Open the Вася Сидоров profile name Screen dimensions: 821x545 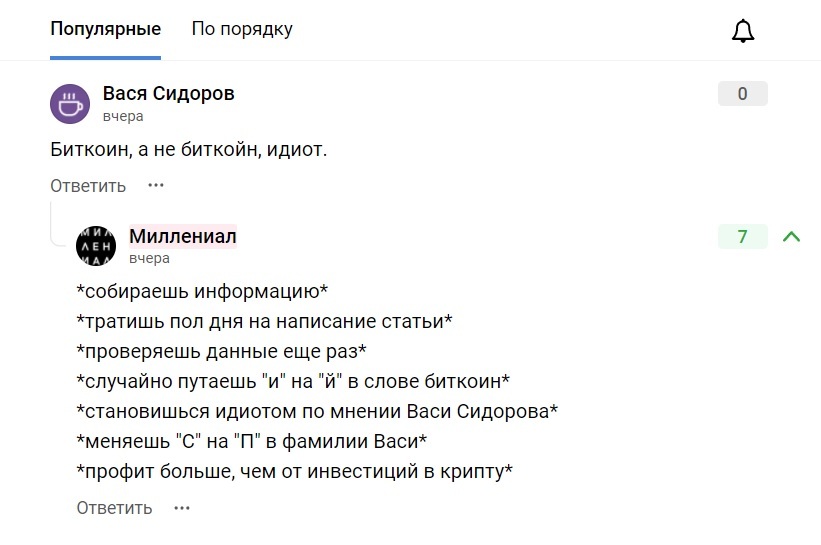click(x=169, y=94)
